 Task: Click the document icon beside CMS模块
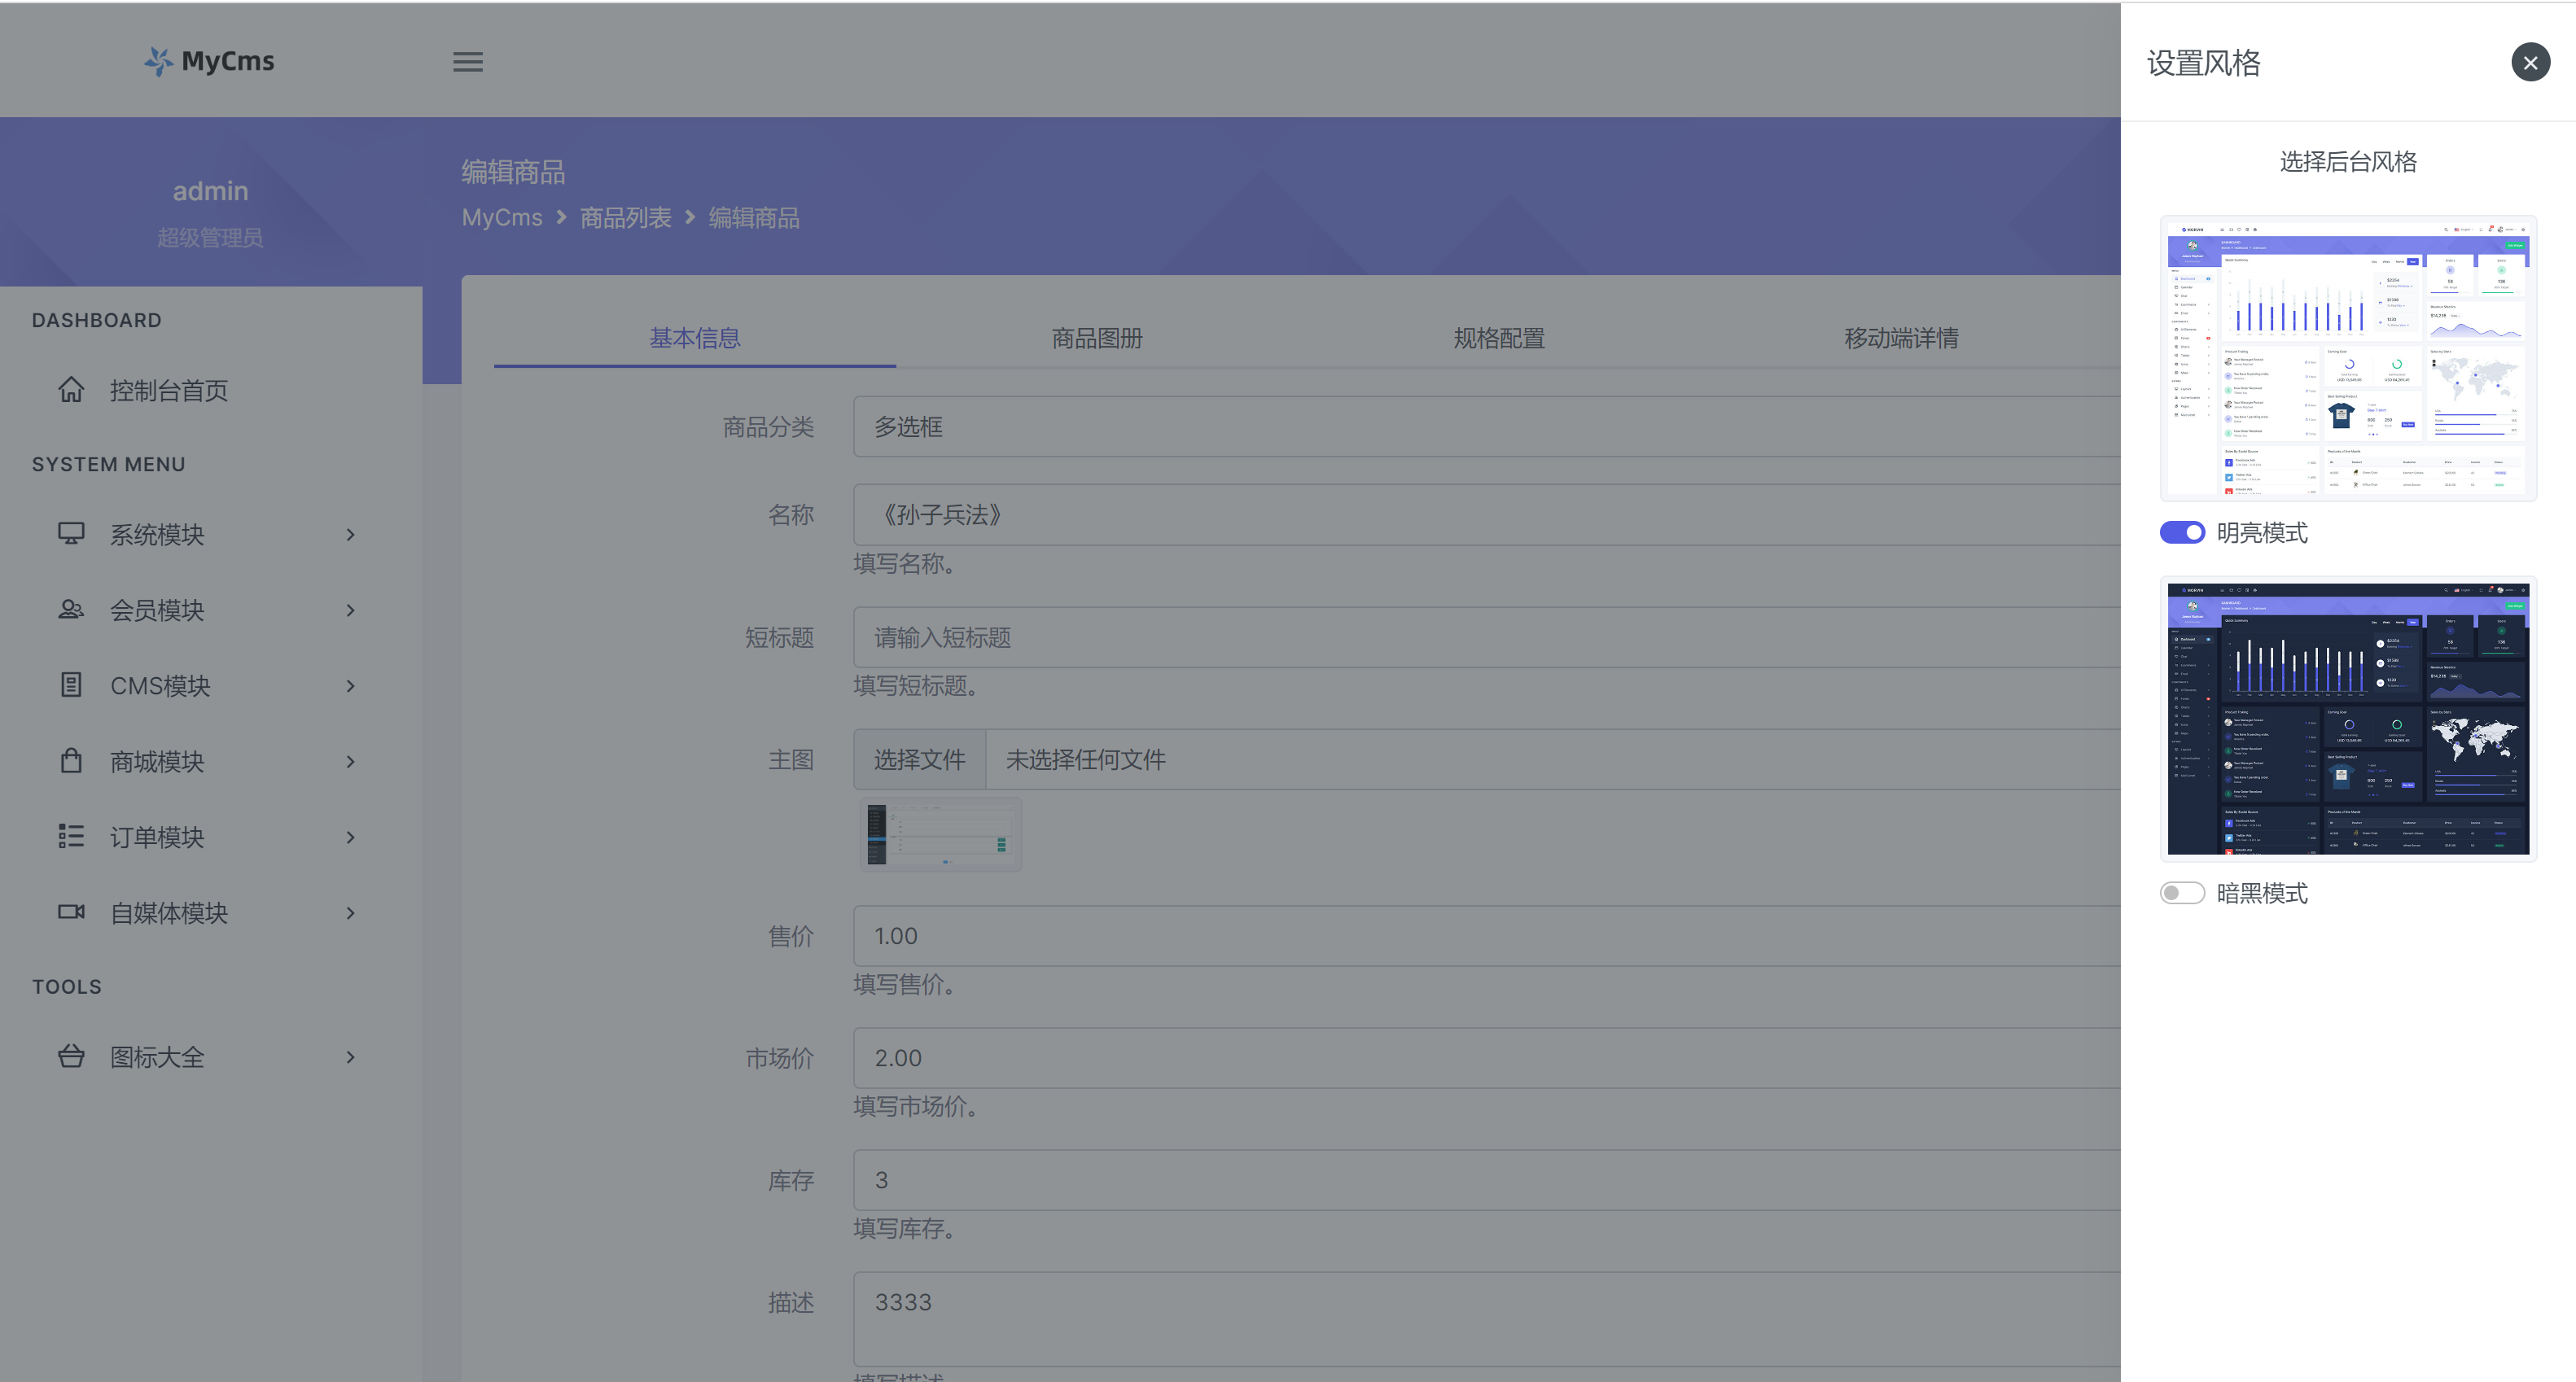[x=71, y=685]
